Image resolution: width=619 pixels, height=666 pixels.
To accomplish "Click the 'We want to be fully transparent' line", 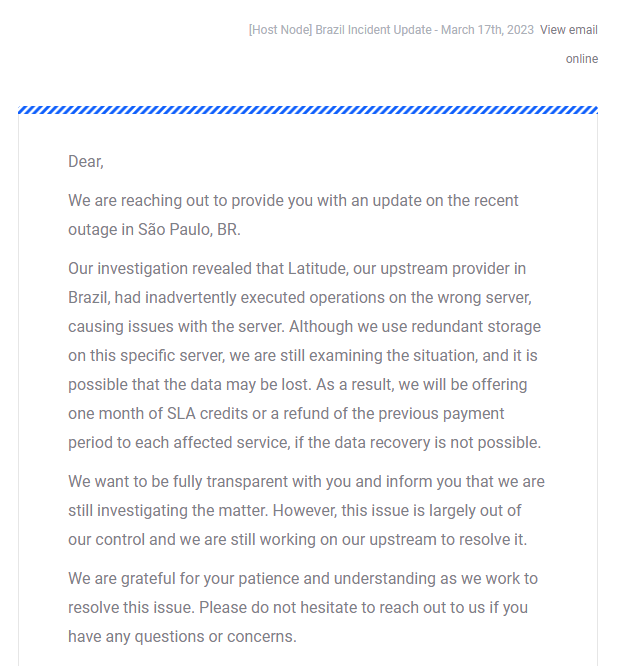I will 306,482.
